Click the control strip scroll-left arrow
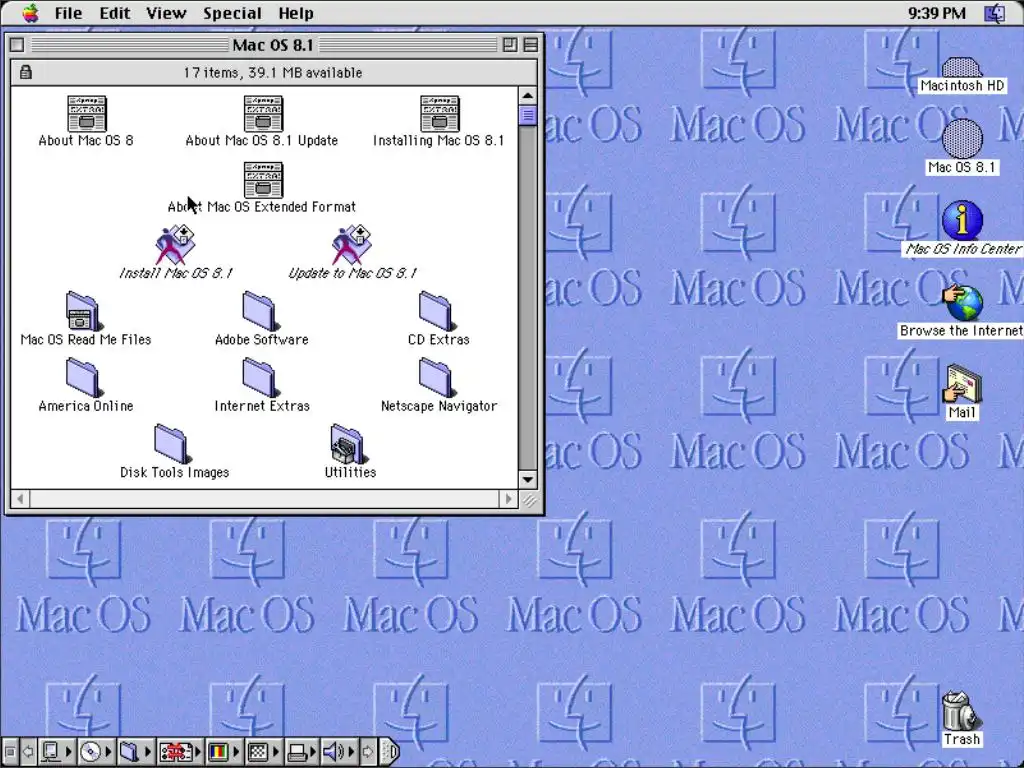1024x768 pixels. (28, 752)
